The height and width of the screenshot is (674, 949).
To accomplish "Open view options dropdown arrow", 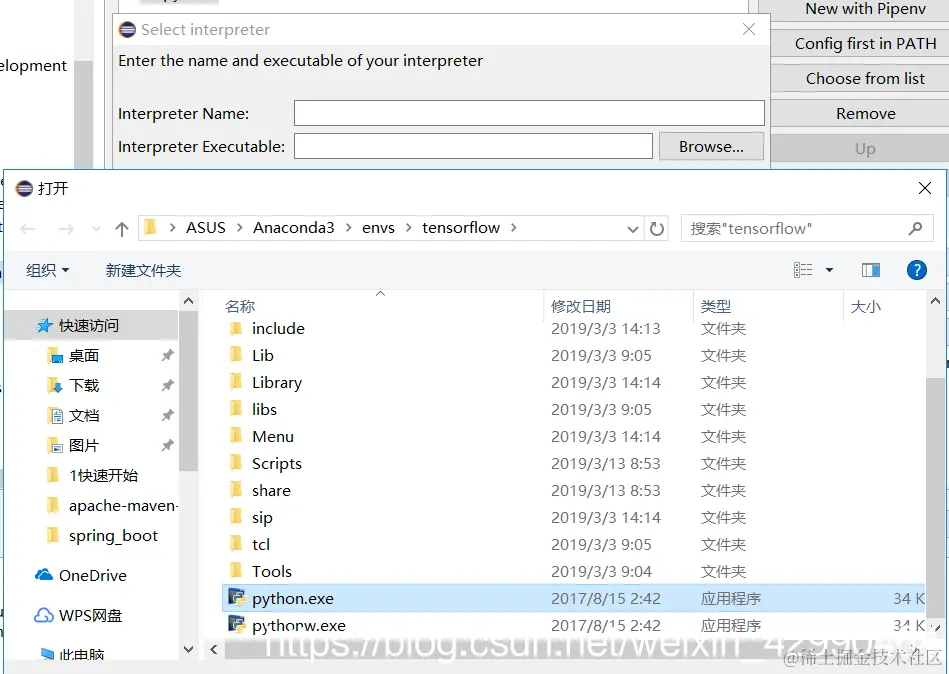I will point(829,270).
